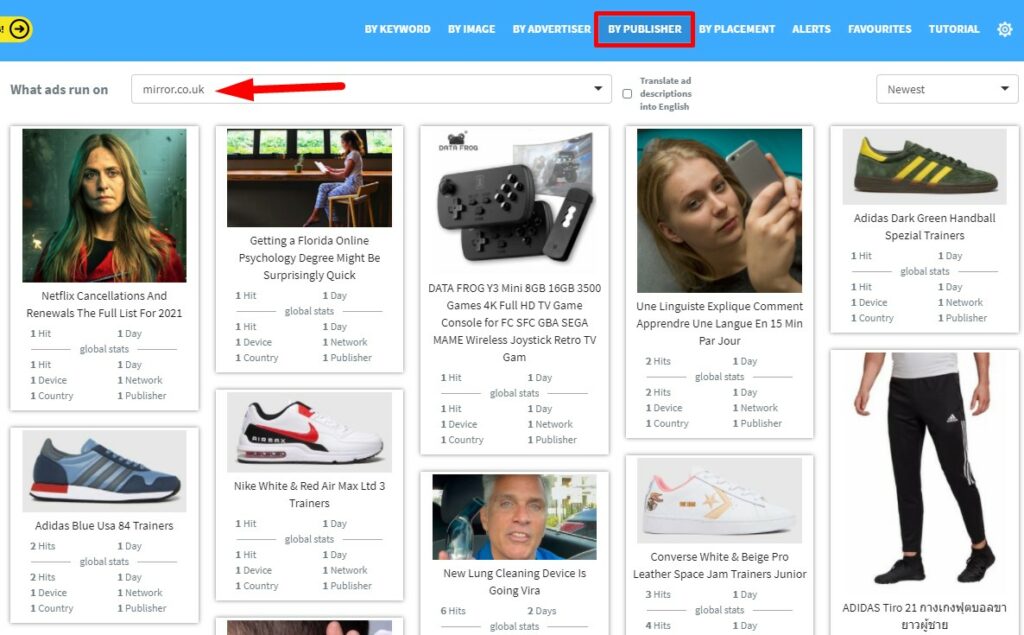The height and width of the screenshot is (635, 1024).
Task: Open the Tutorial menu item
Action: (953, 29)
